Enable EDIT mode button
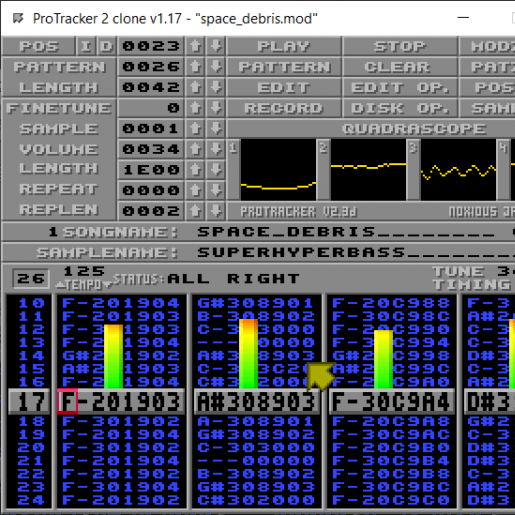 pos(284,87)
